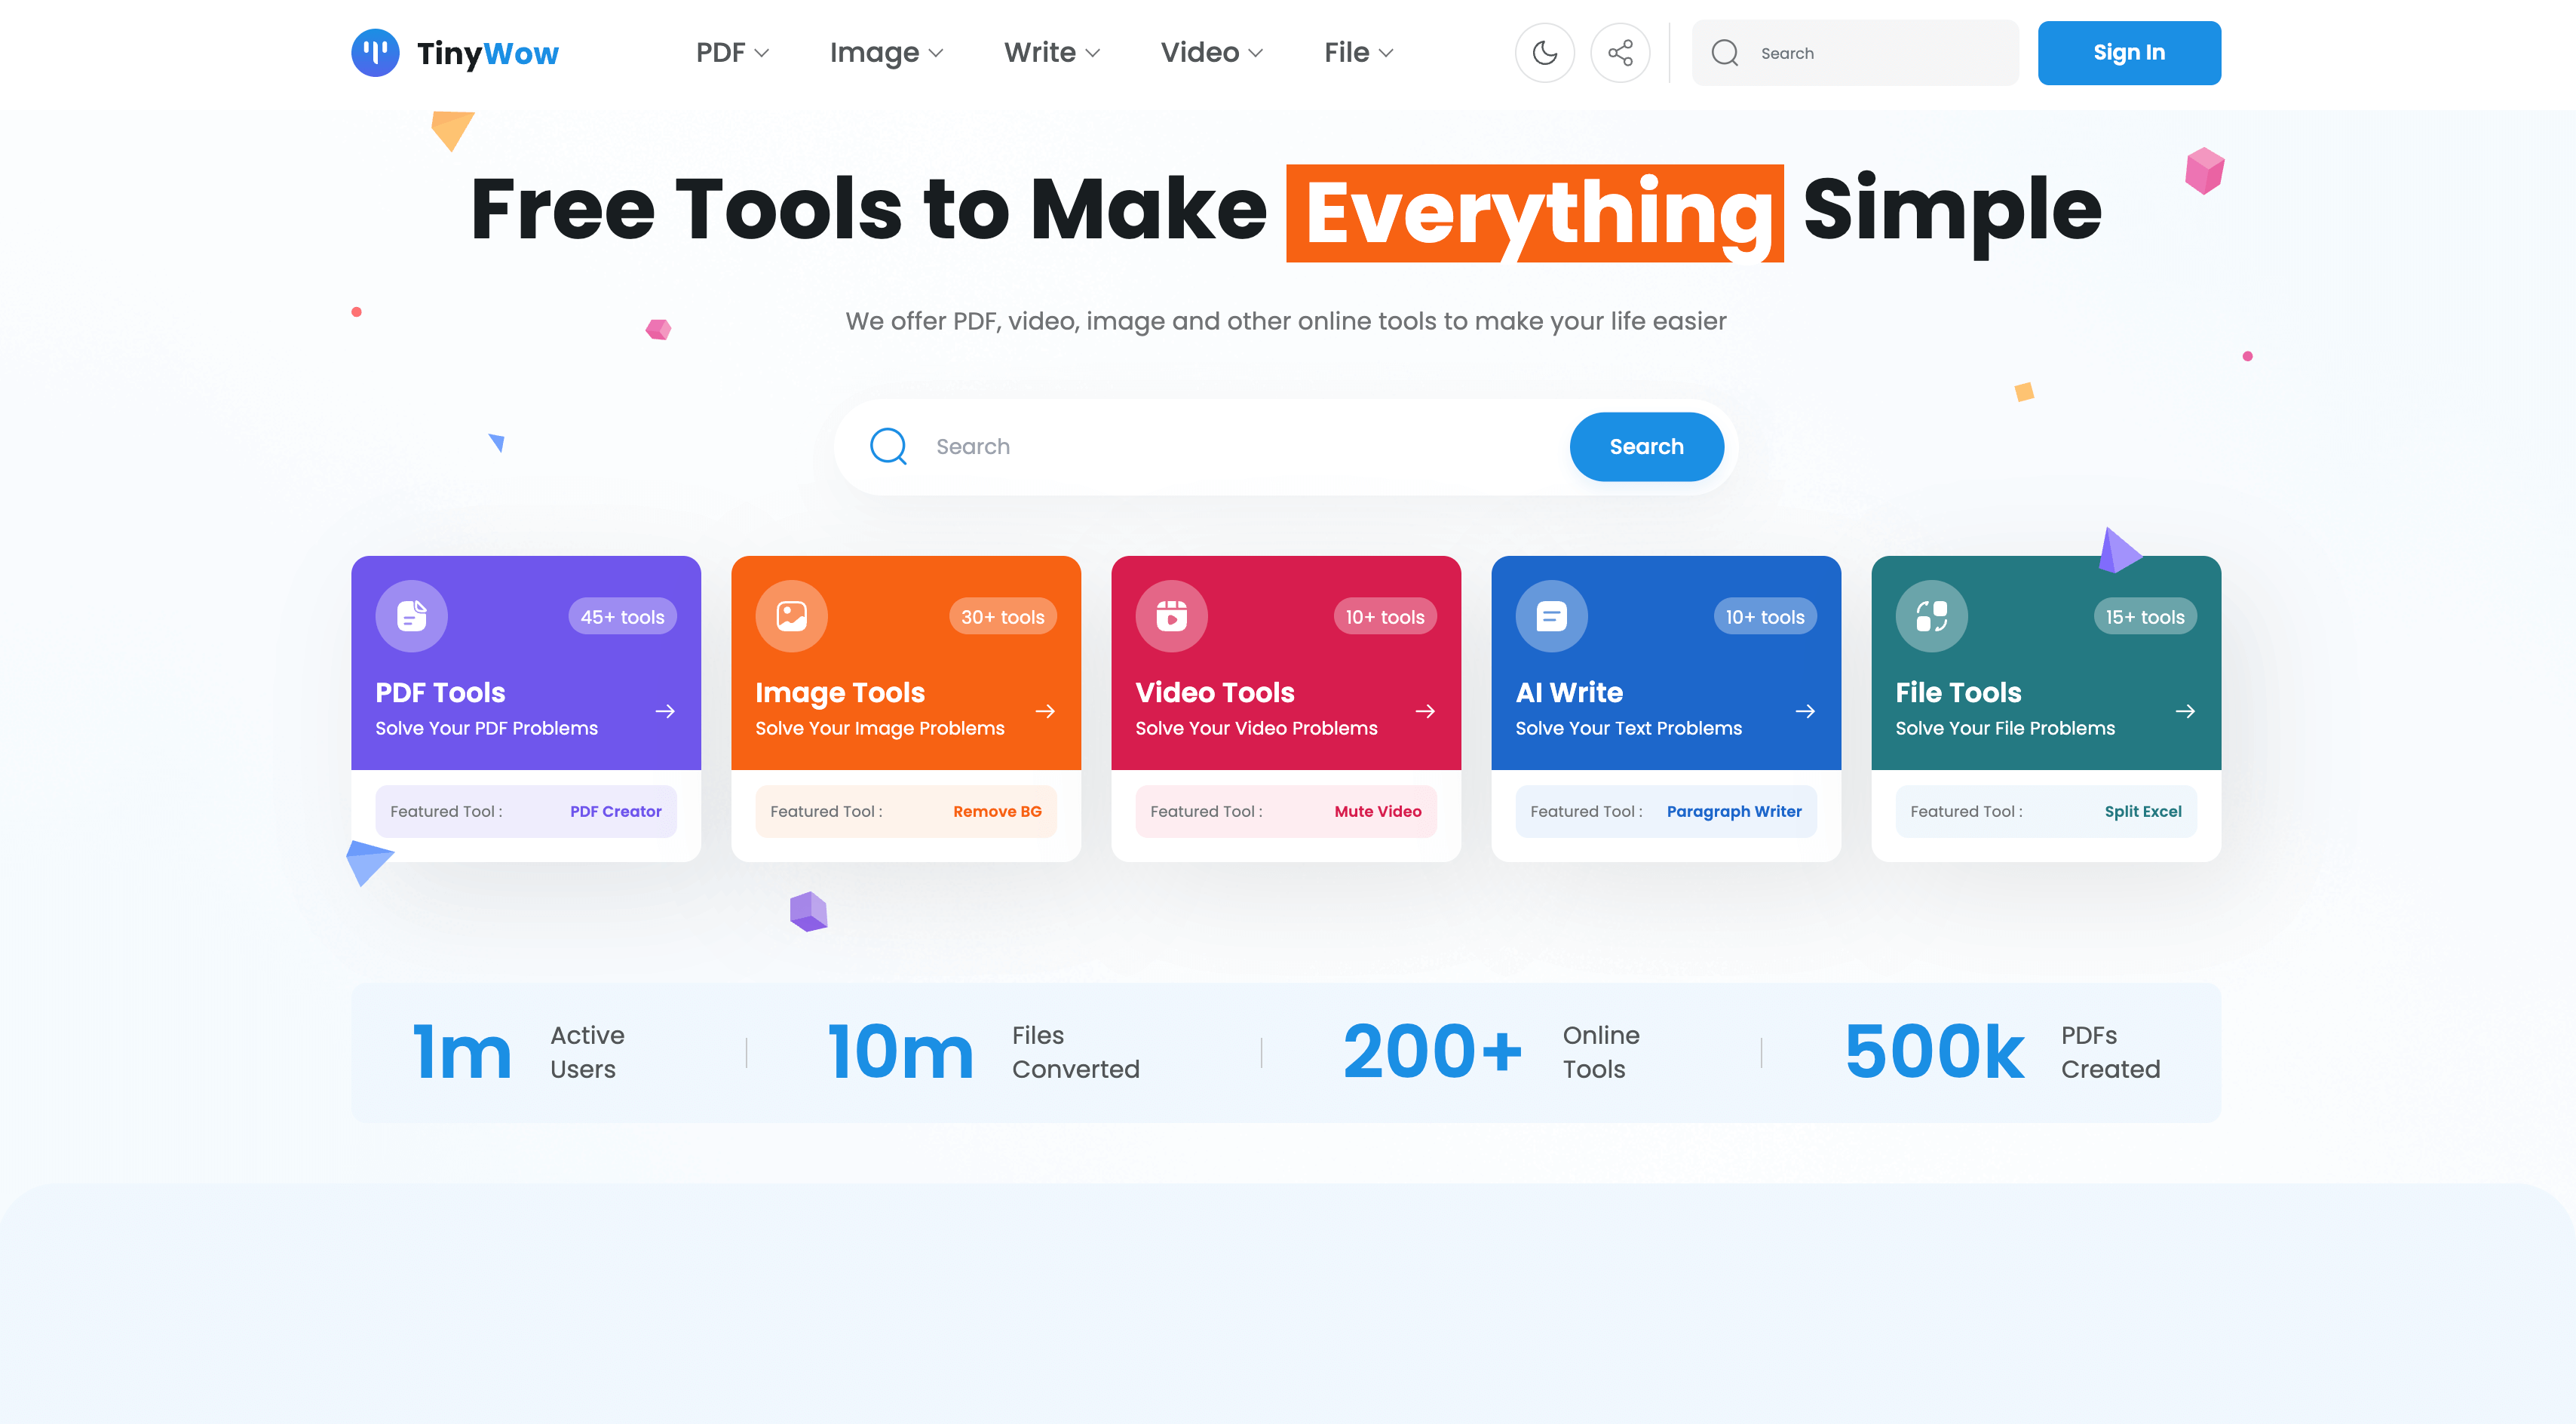Viewport: 2576px width, 1424px height.
Task: Click the AI Write text icon
Action: (x=1551, y=616)
